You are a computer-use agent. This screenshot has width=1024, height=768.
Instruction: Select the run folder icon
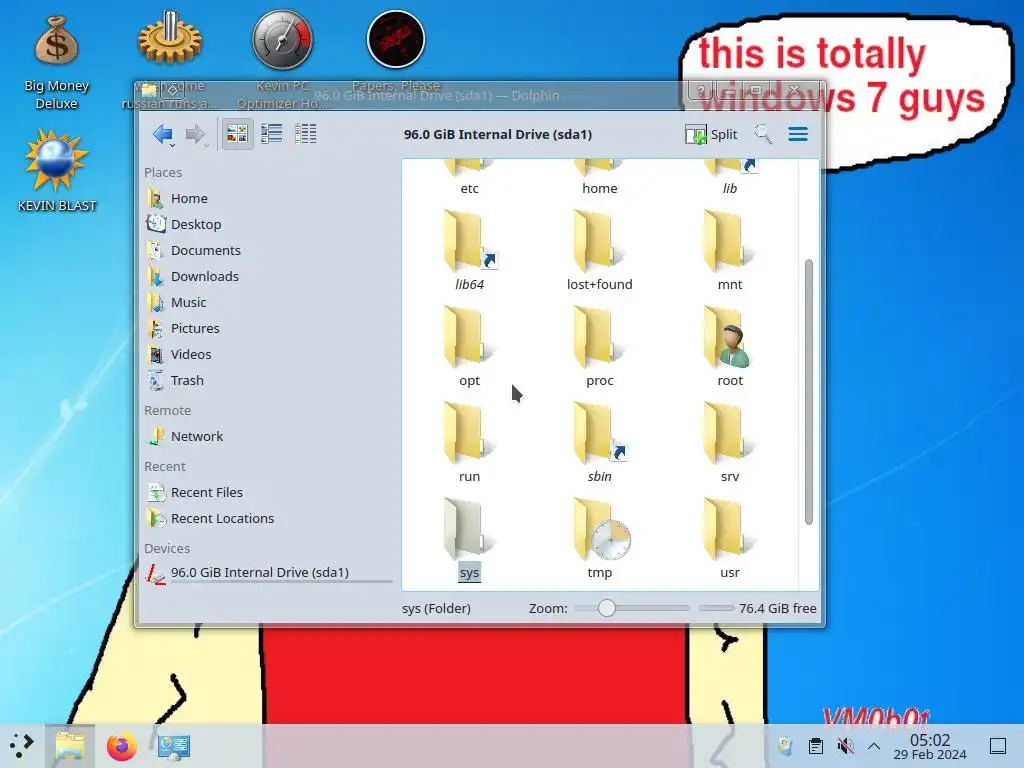(468, 433)
